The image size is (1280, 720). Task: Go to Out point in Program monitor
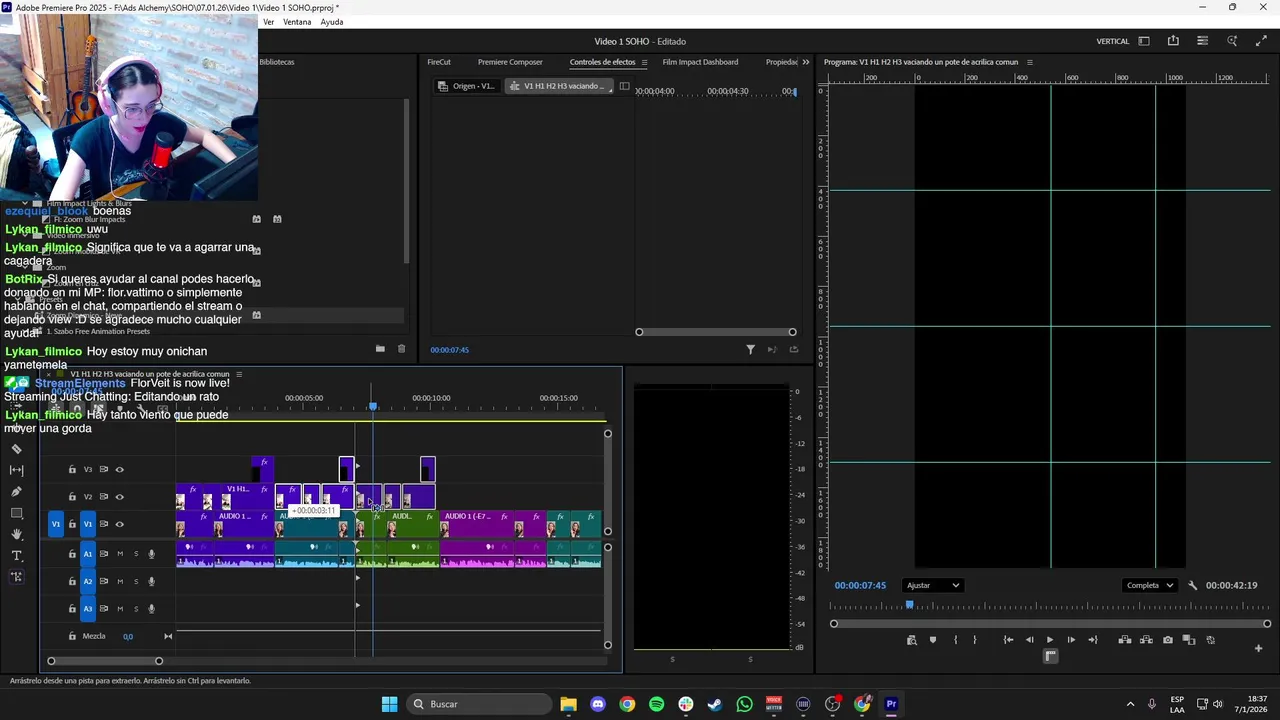pos(1093,640)
